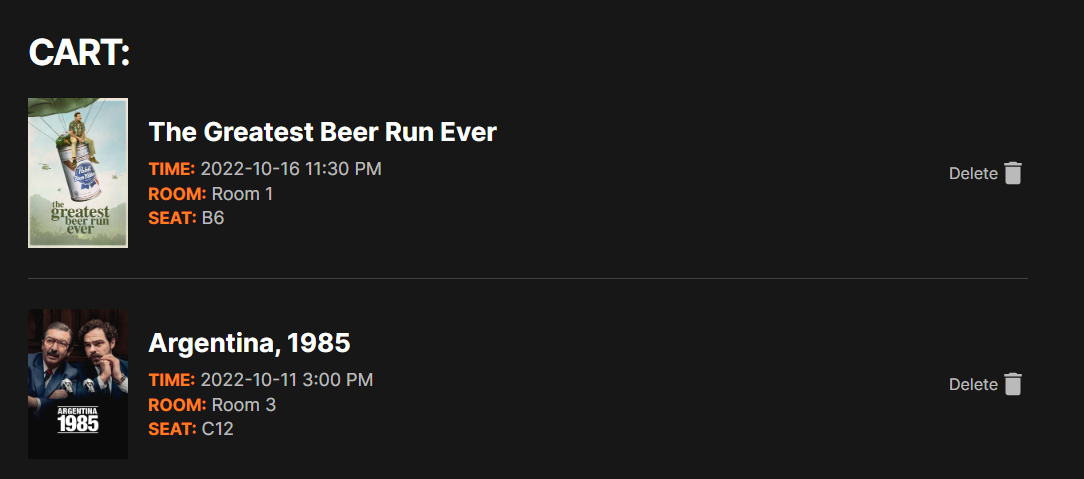
Task: Click the showtime 2022-10-11 3:00 PM
Action: point(287,380)
